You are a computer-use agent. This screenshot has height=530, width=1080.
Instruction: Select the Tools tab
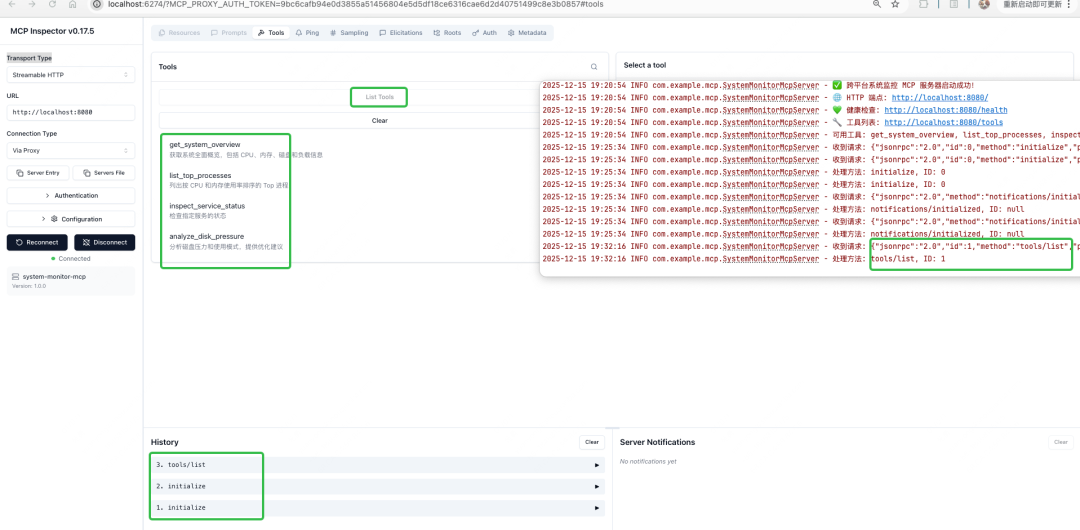[271, 32]
